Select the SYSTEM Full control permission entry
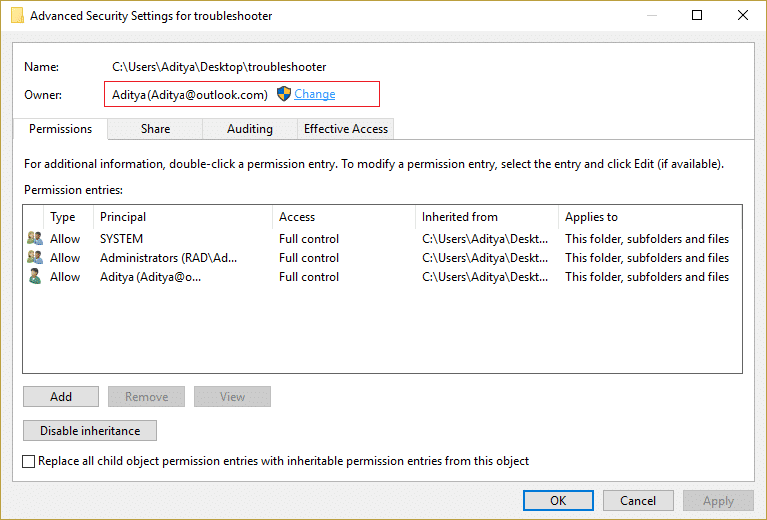The image size is (767, 520). (x=382, y=239)
